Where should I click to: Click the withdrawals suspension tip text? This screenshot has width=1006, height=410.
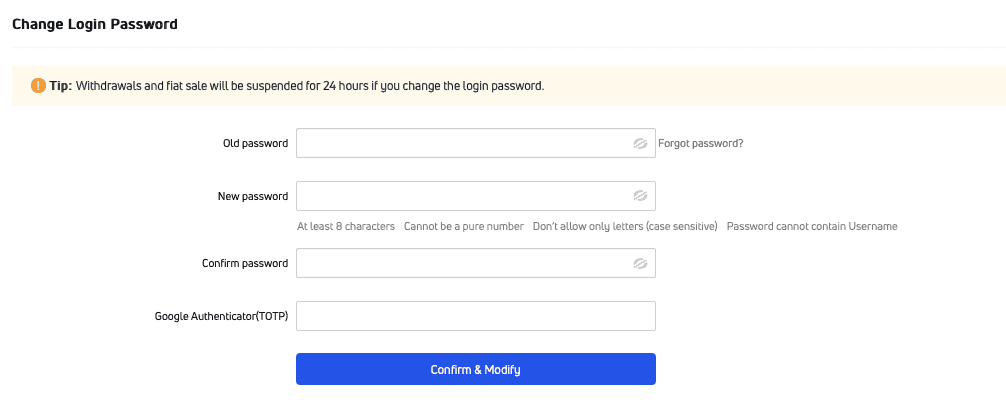310,86
